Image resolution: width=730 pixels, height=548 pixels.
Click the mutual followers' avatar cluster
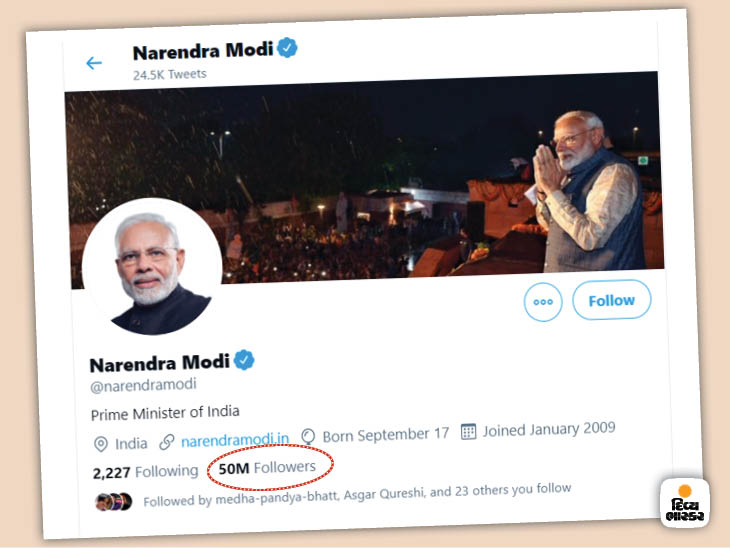[x=113, y=501]
